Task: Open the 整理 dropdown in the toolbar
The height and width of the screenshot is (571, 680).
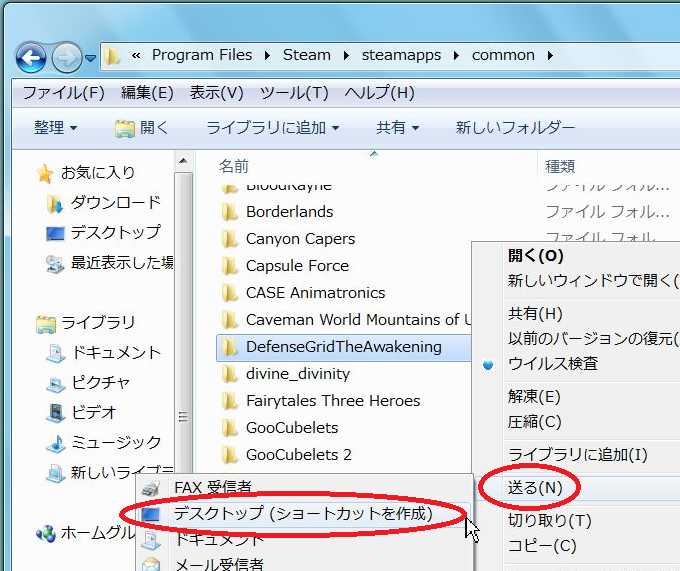Action: click(x=55, y=127)
